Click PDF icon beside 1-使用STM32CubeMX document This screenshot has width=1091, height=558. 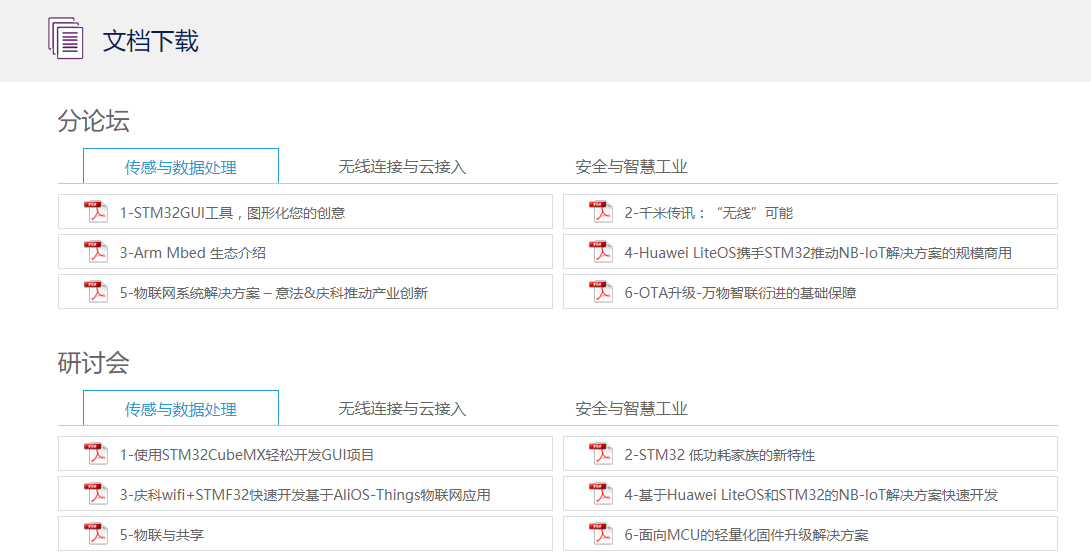coord(96,454)
